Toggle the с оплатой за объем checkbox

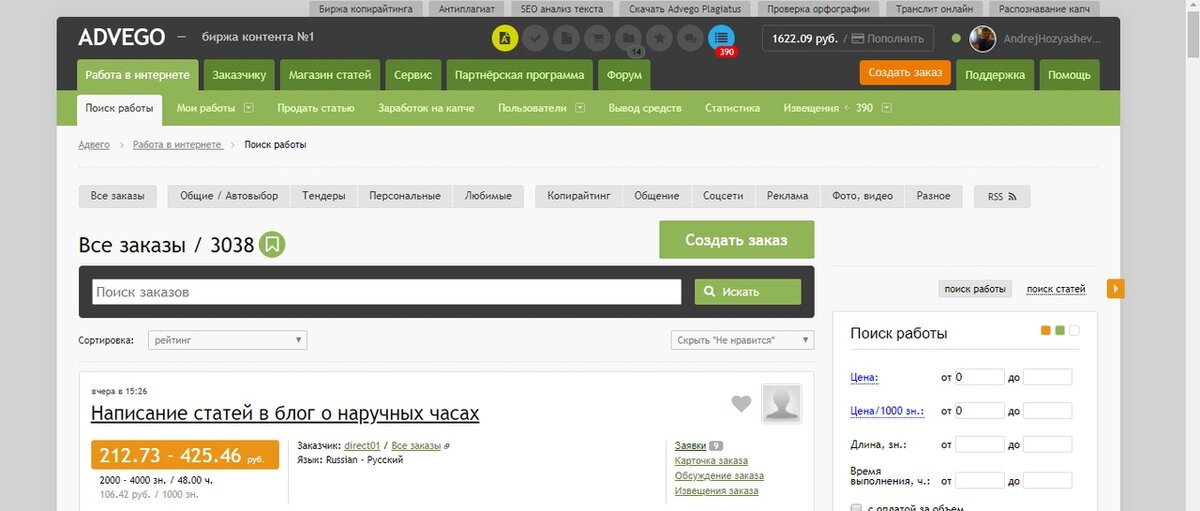(x=855, y=507)
